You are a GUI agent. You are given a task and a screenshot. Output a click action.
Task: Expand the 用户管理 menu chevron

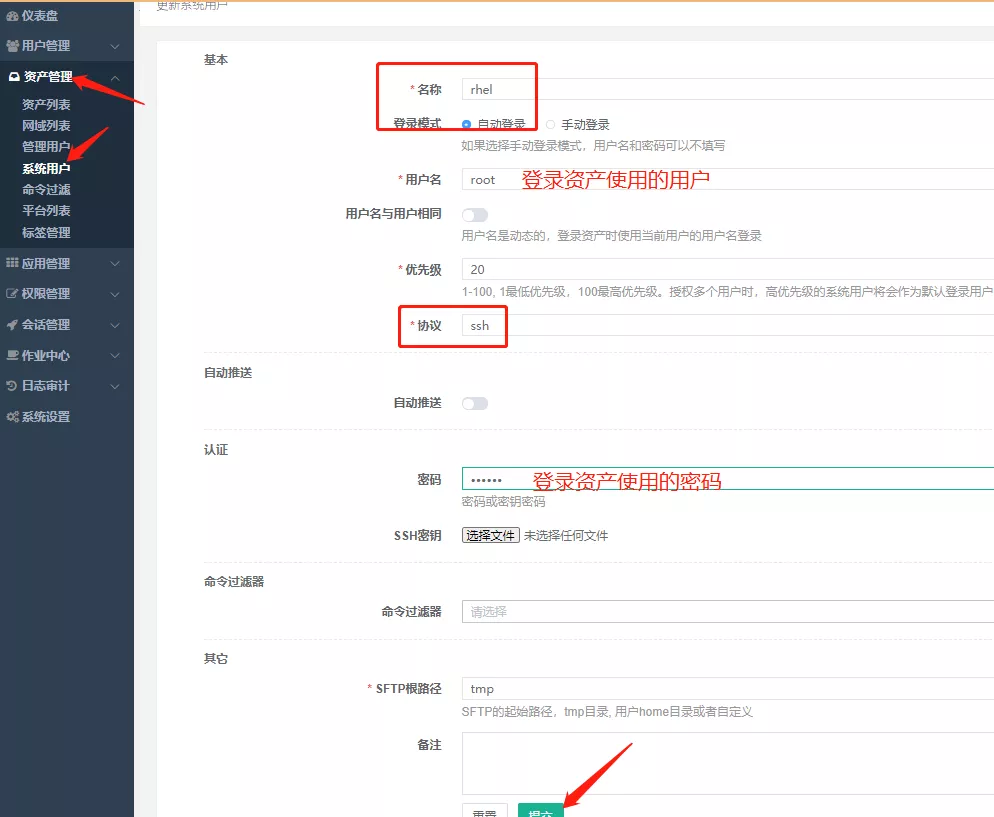115,46
